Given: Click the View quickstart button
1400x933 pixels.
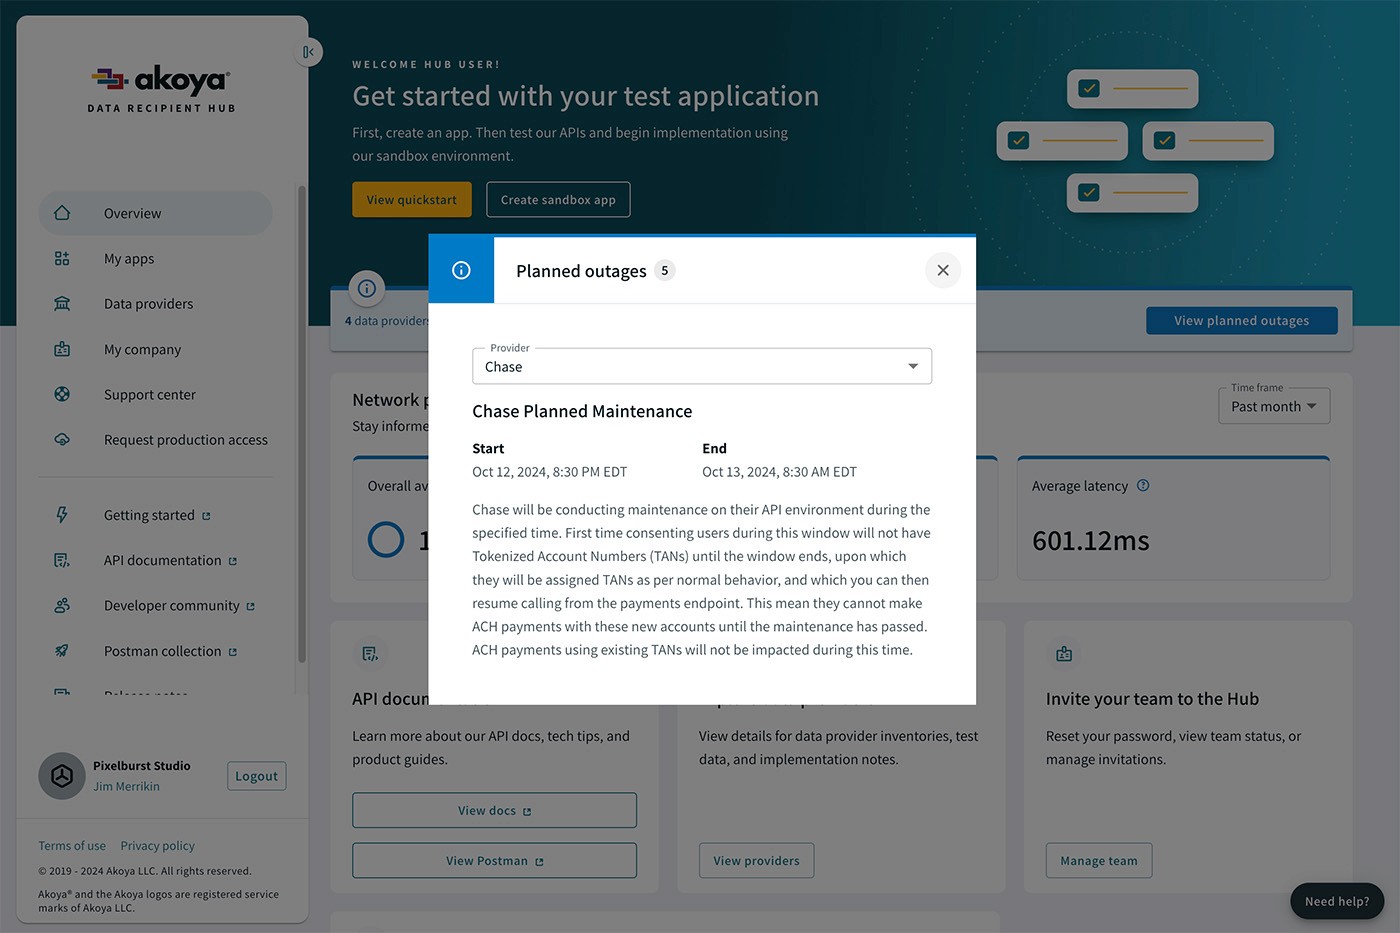Looking at the screenshot, I should 412,200.
